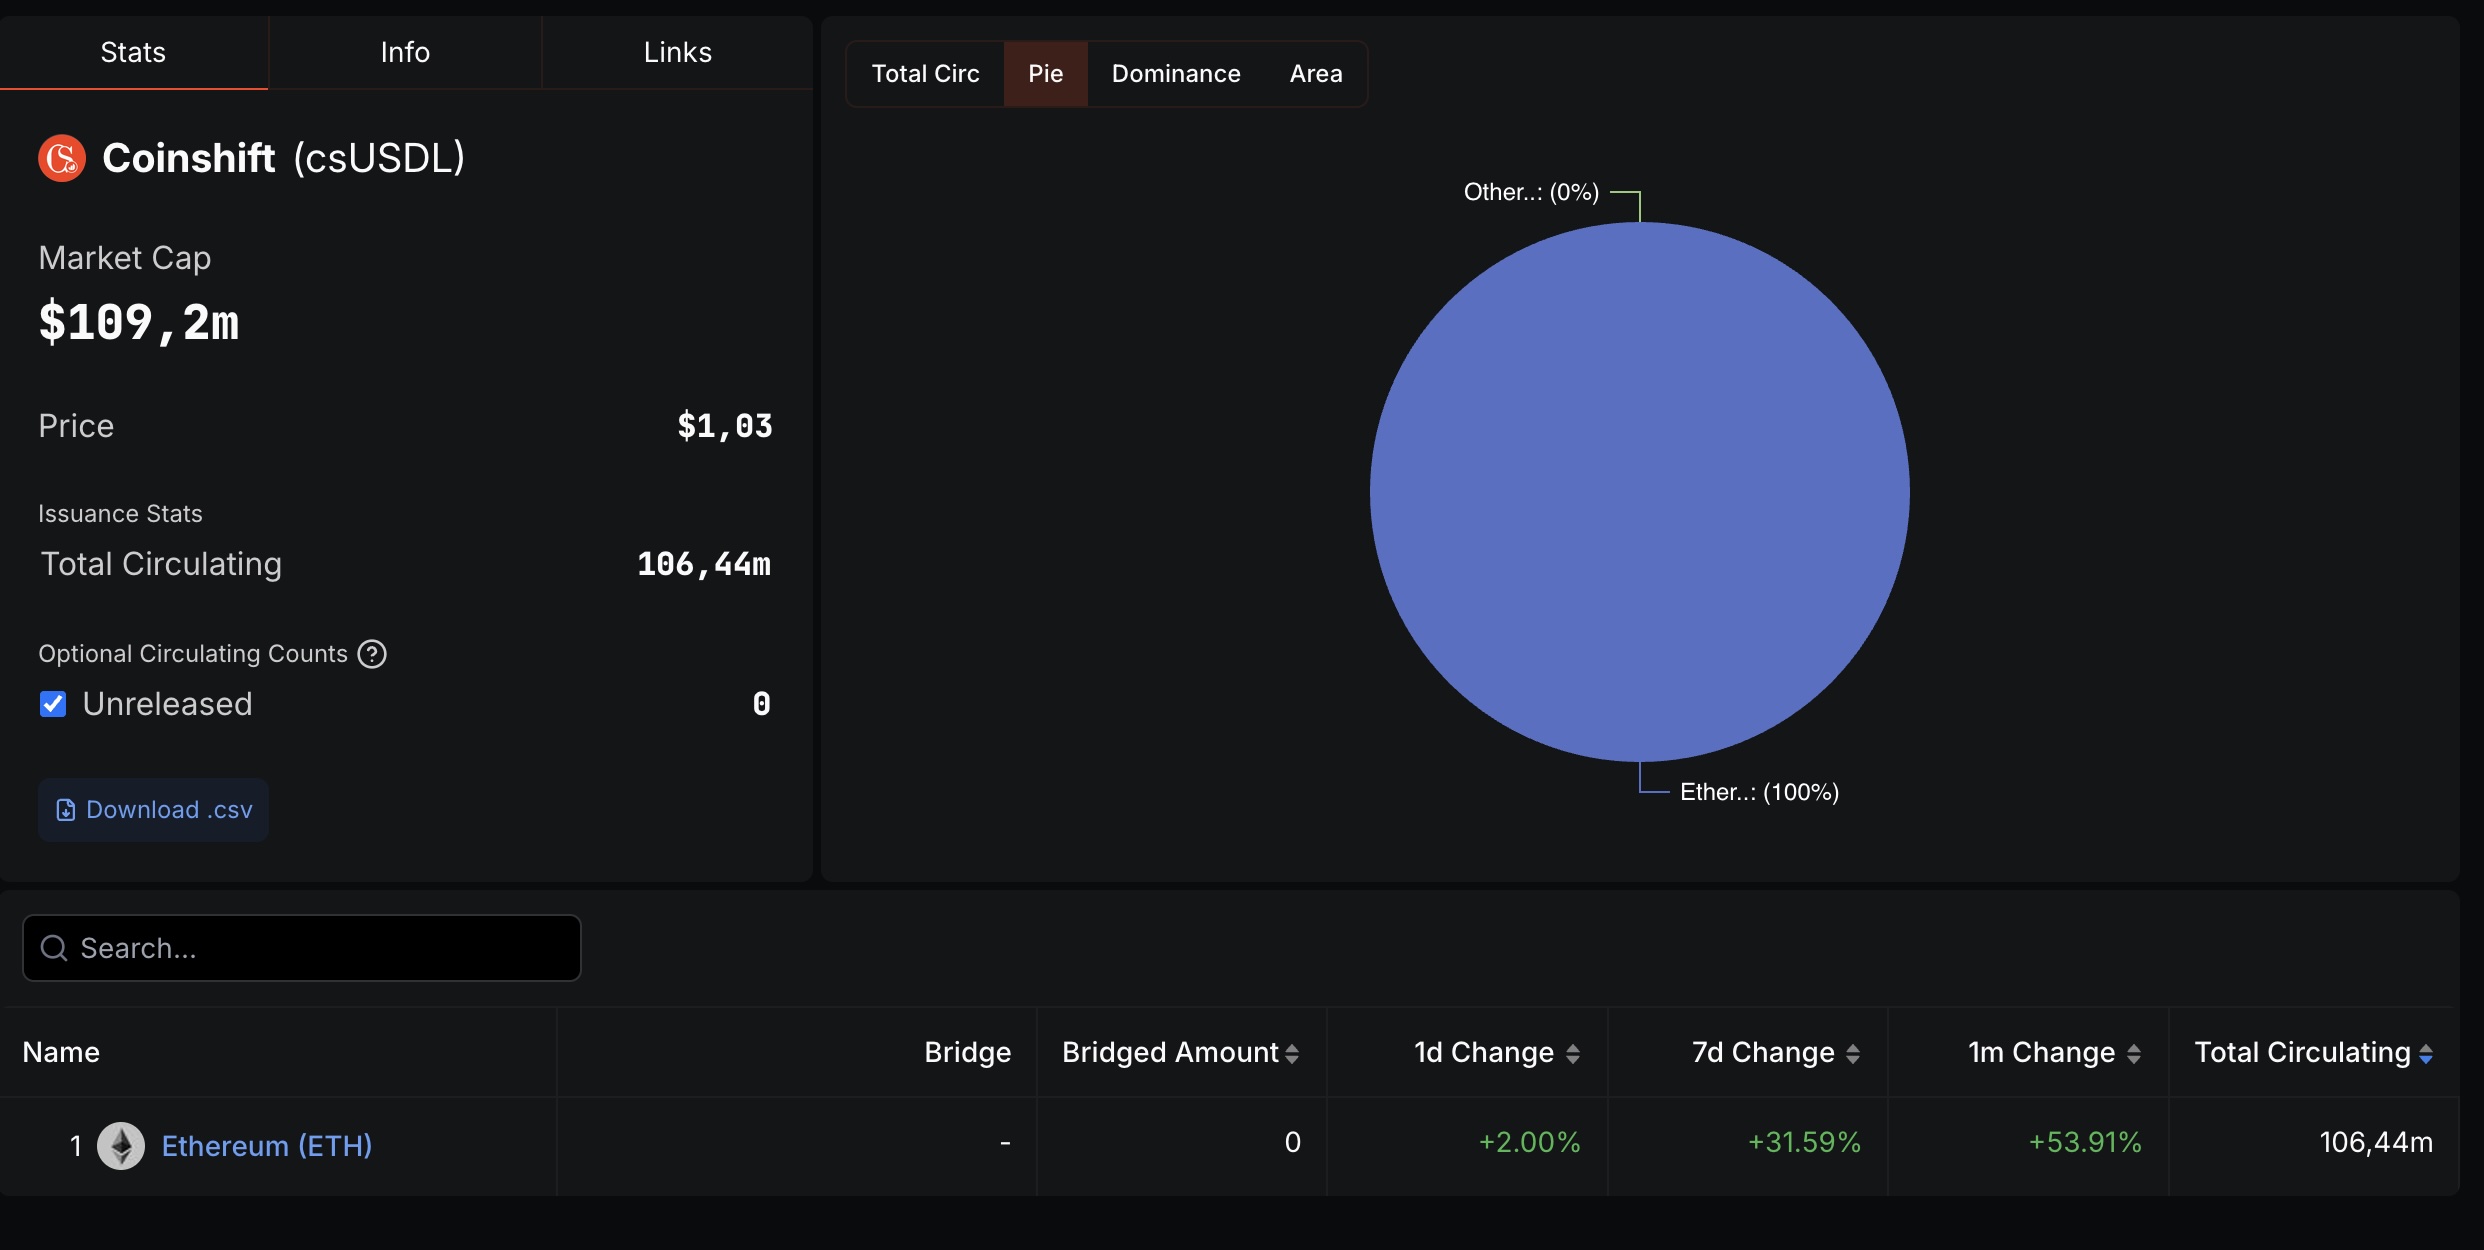This screenshot has width=2484, height=1250.
Task: Uncheck the Unreleased checkbox
Action: click(53, 704)
